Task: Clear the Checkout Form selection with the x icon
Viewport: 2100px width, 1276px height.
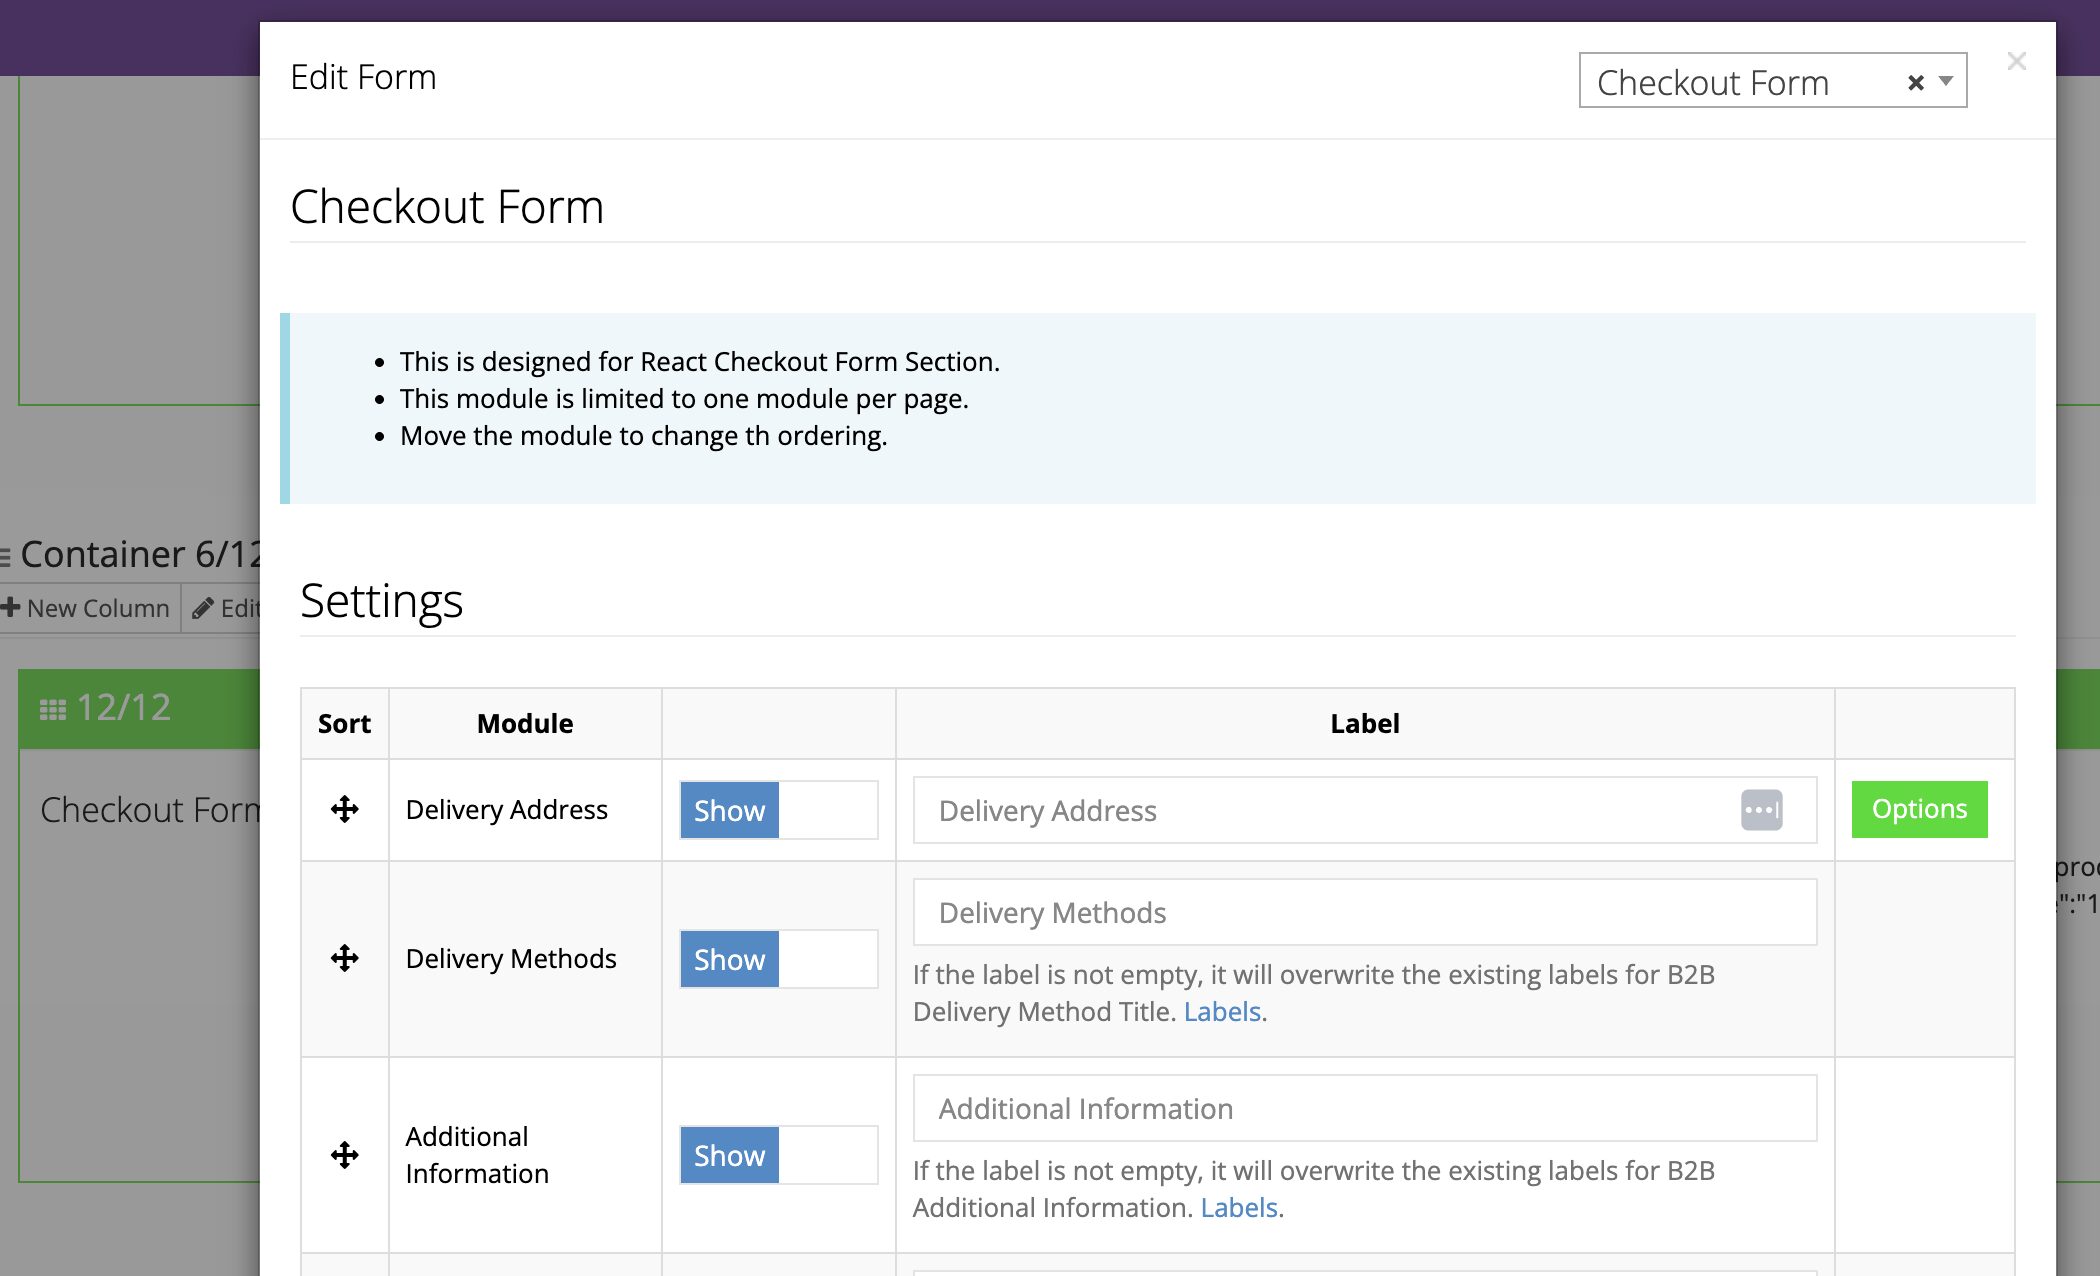Action: click(x=1915, y=83)
